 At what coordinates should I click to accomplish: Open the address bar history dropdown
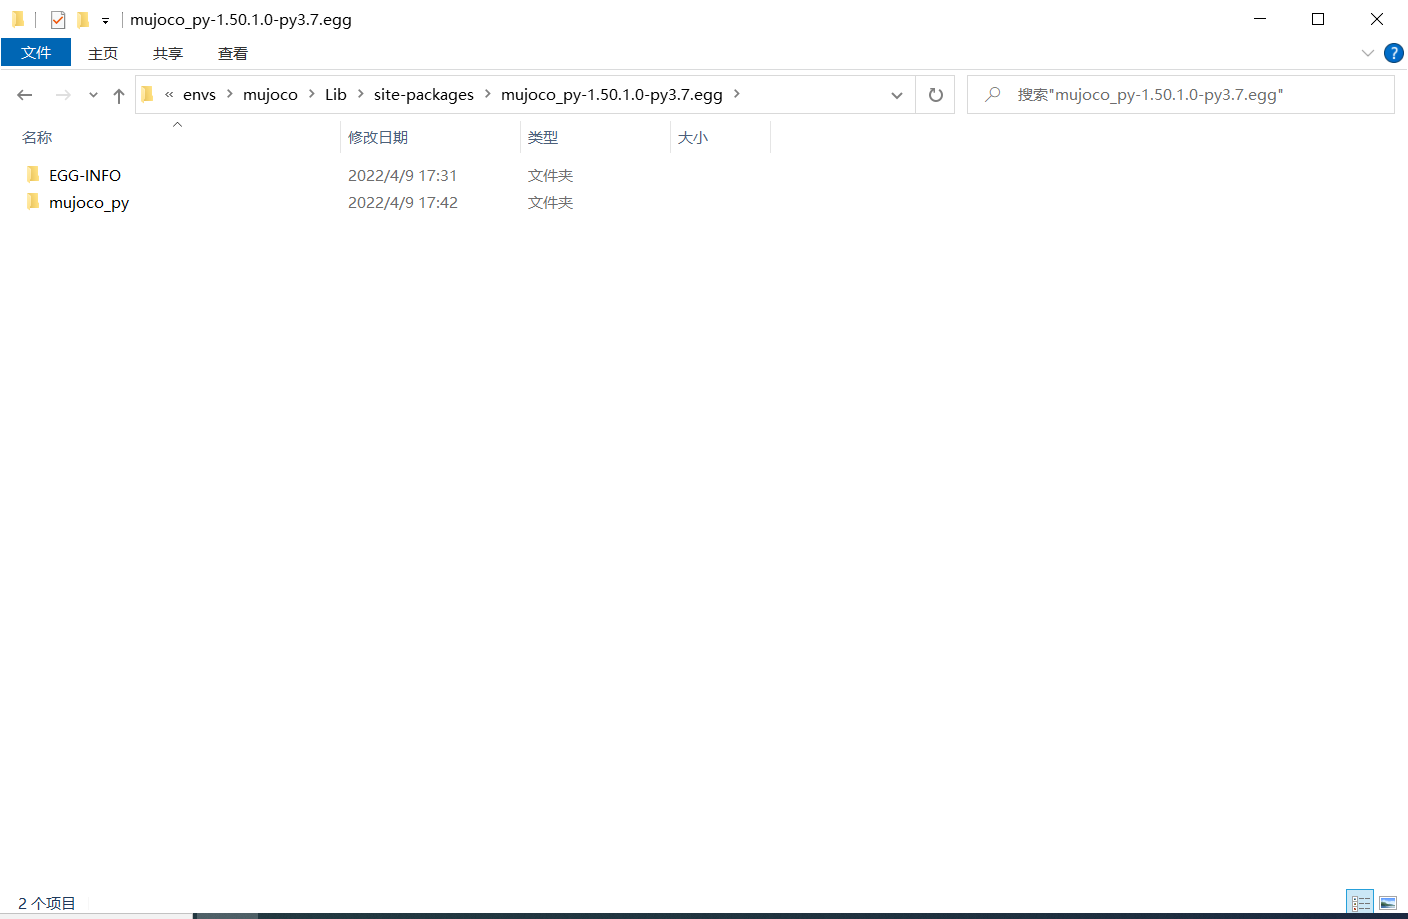coord(896,94)
